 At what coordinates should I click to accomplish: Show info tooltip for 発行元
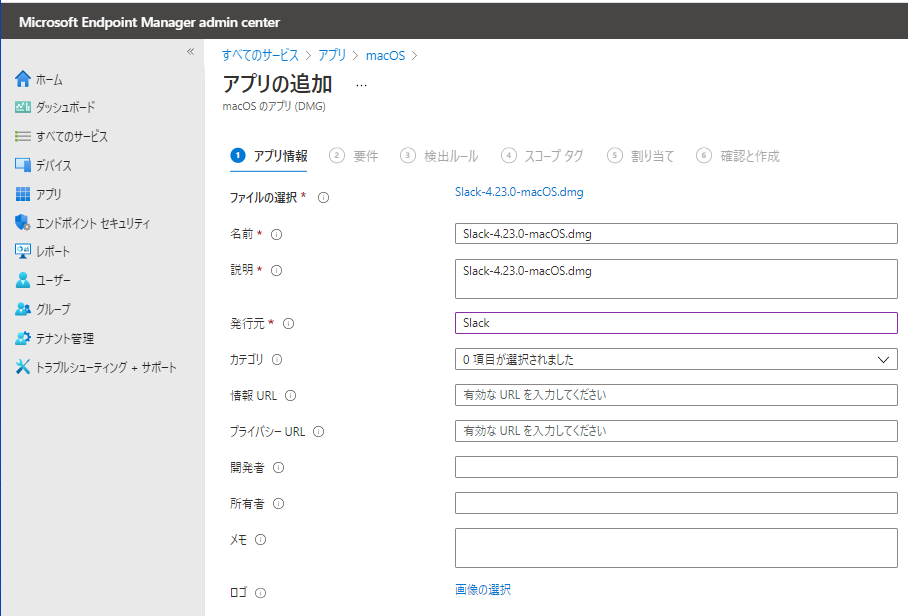click(288, 324)
